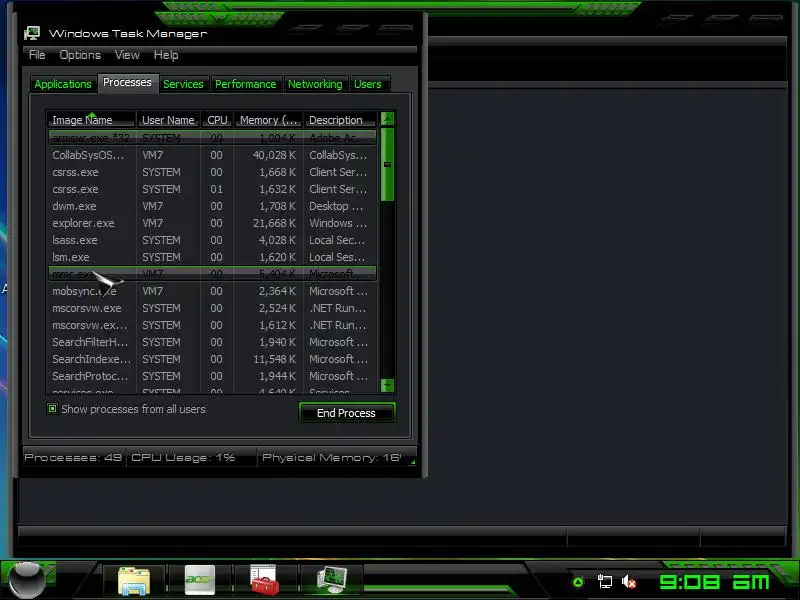Click the Task Manager title bar icon
This screenshot has width=800, height=600.
32,34
